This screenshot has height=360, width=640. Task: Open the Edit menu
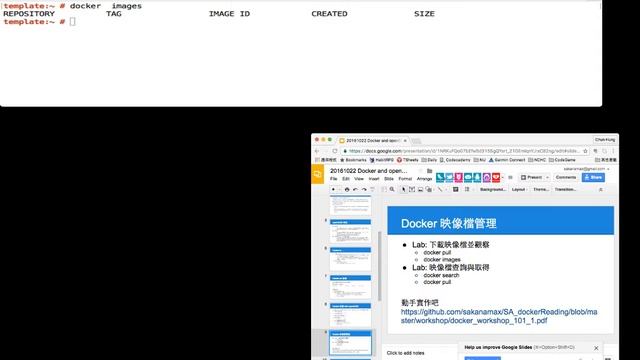[346, 179]
